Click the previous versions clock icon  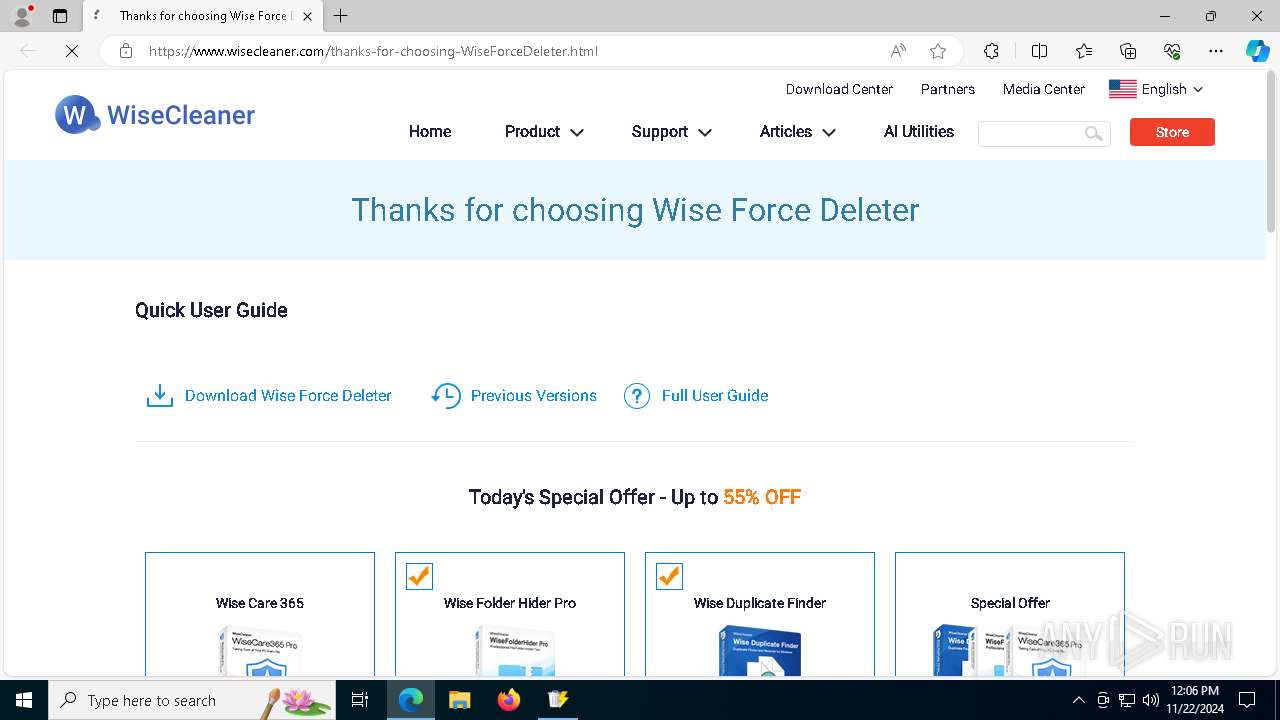446,396
